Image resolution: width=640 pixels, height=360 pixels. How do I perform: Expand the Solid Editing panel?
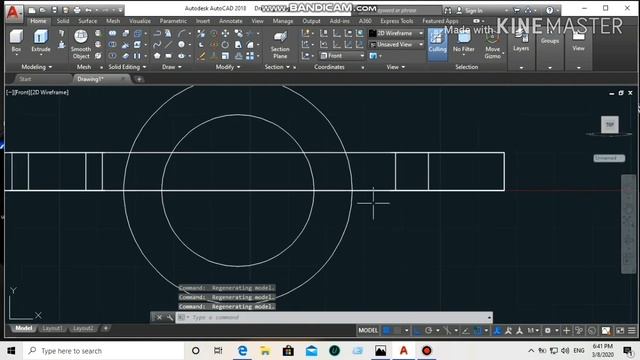coord(127,67)
